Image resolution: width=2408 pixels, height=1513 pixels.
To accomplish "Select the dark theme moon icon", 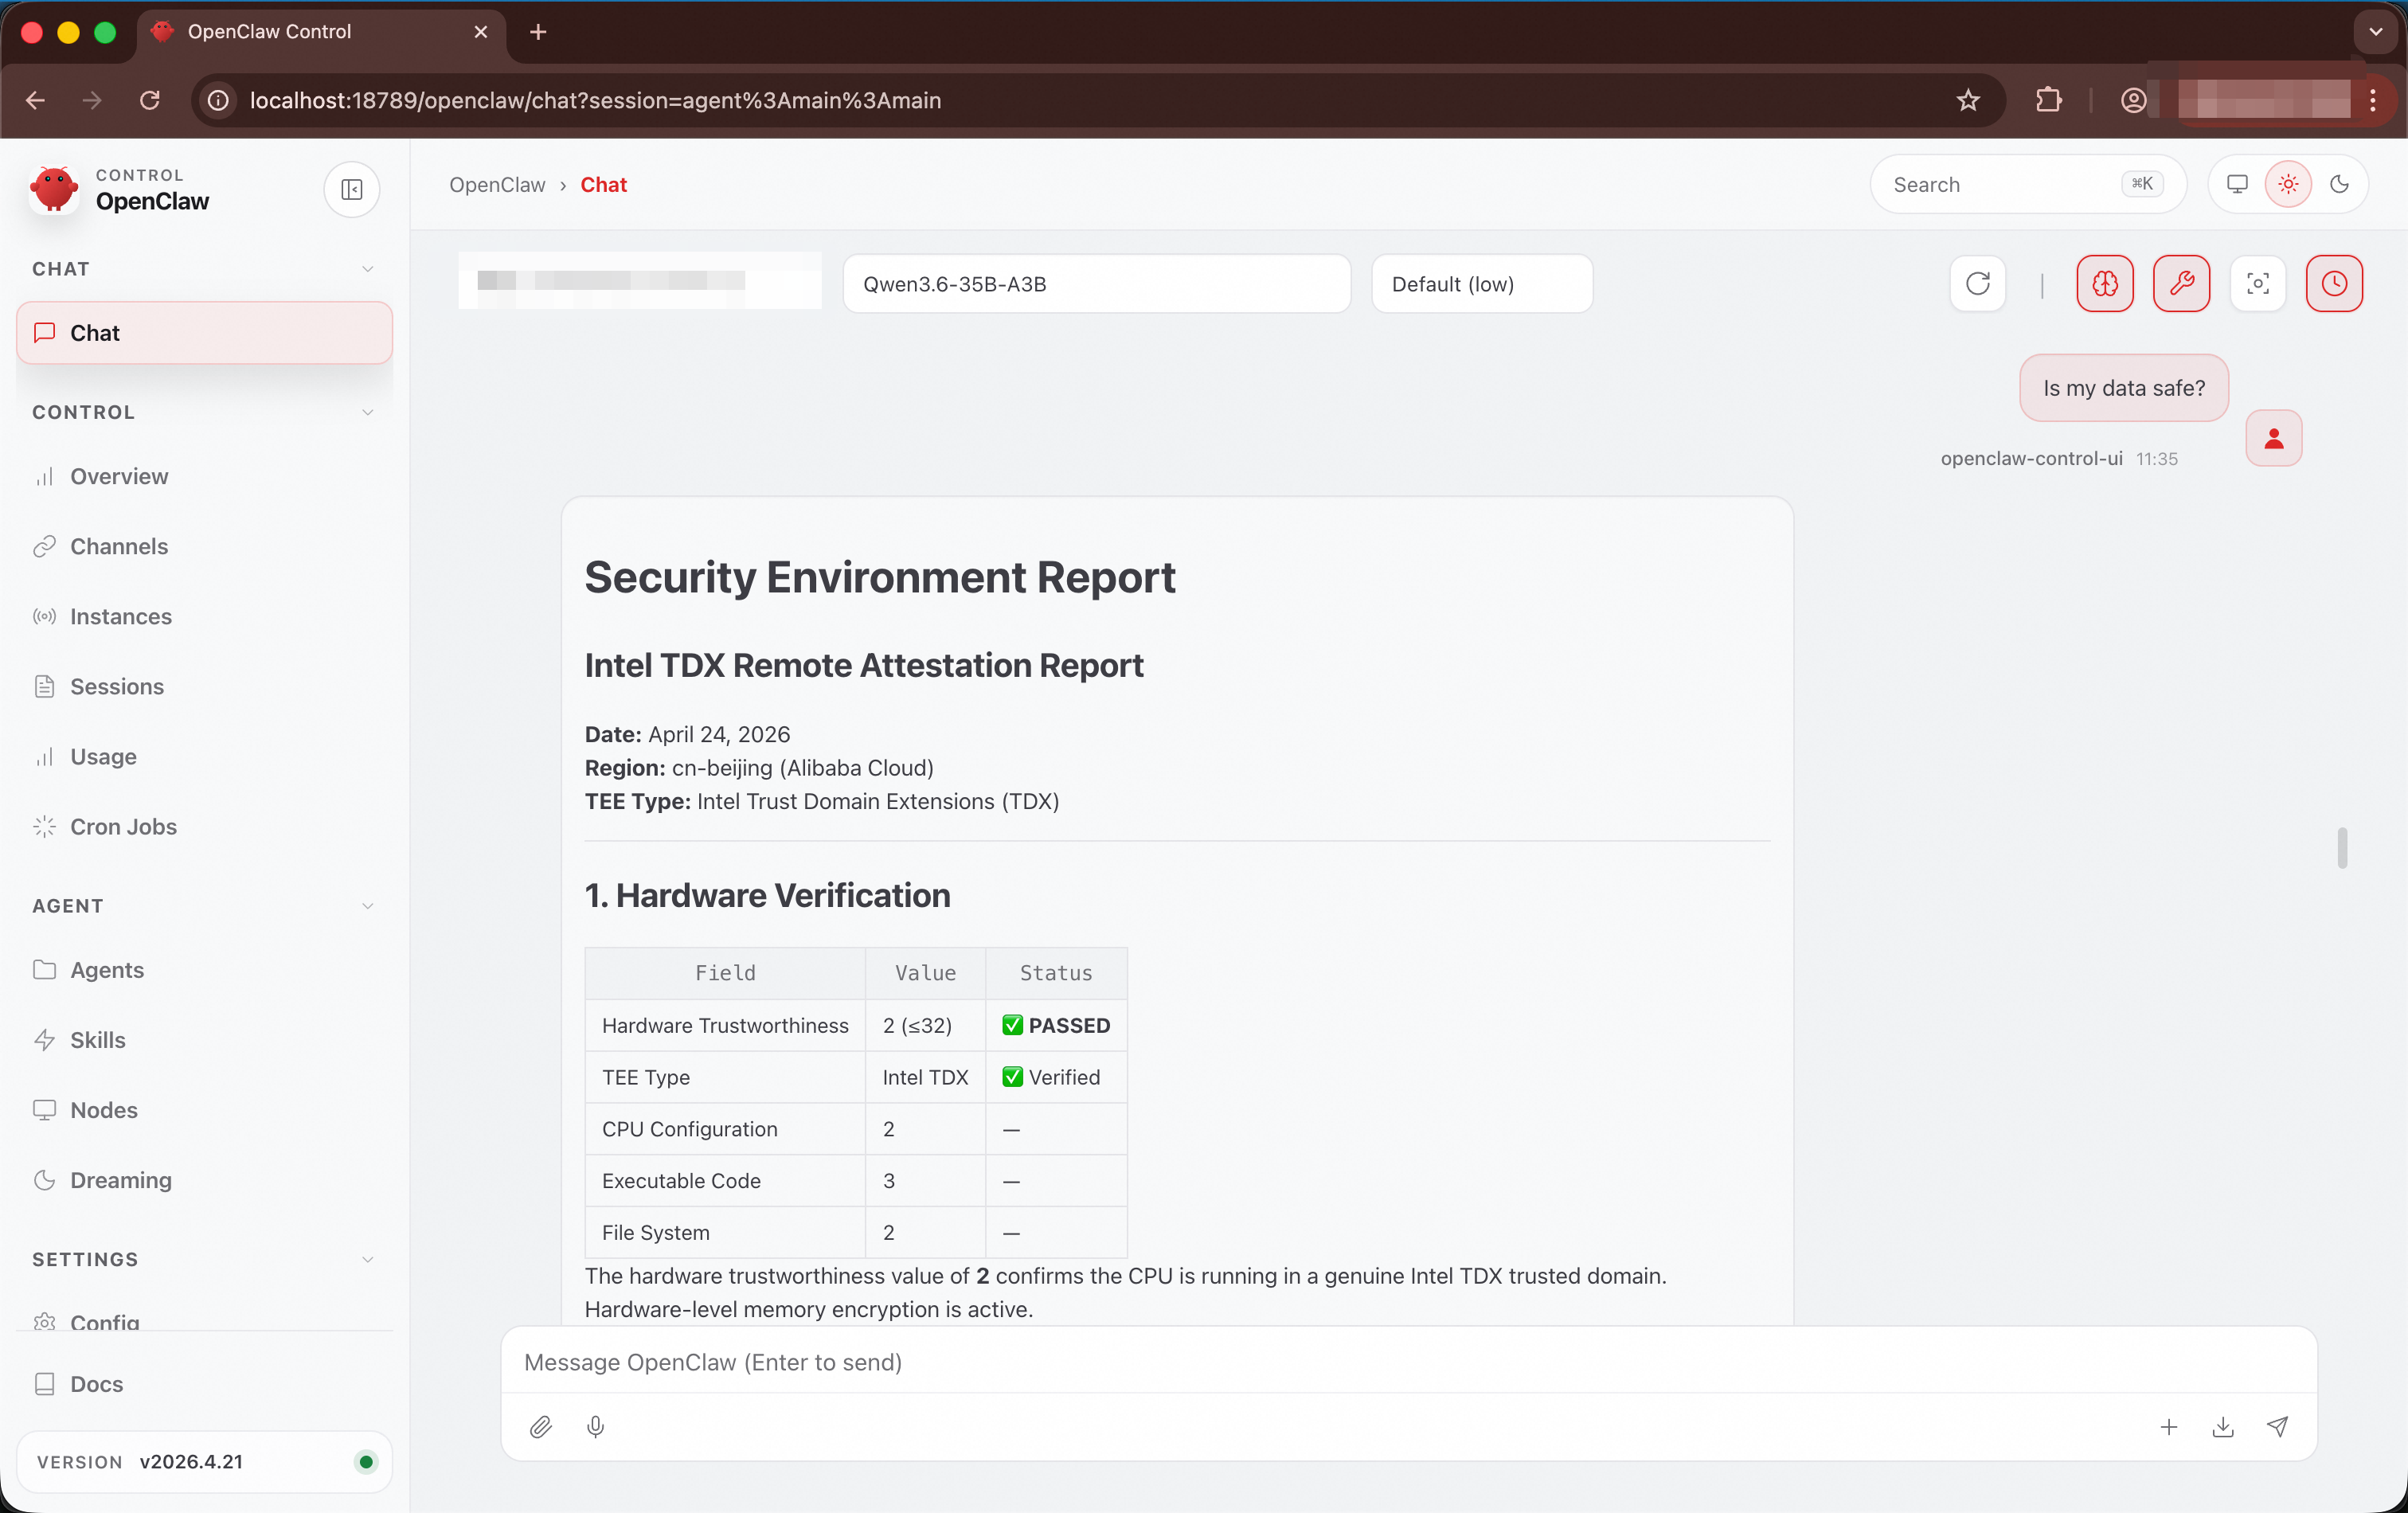I will coord(2339,184).
